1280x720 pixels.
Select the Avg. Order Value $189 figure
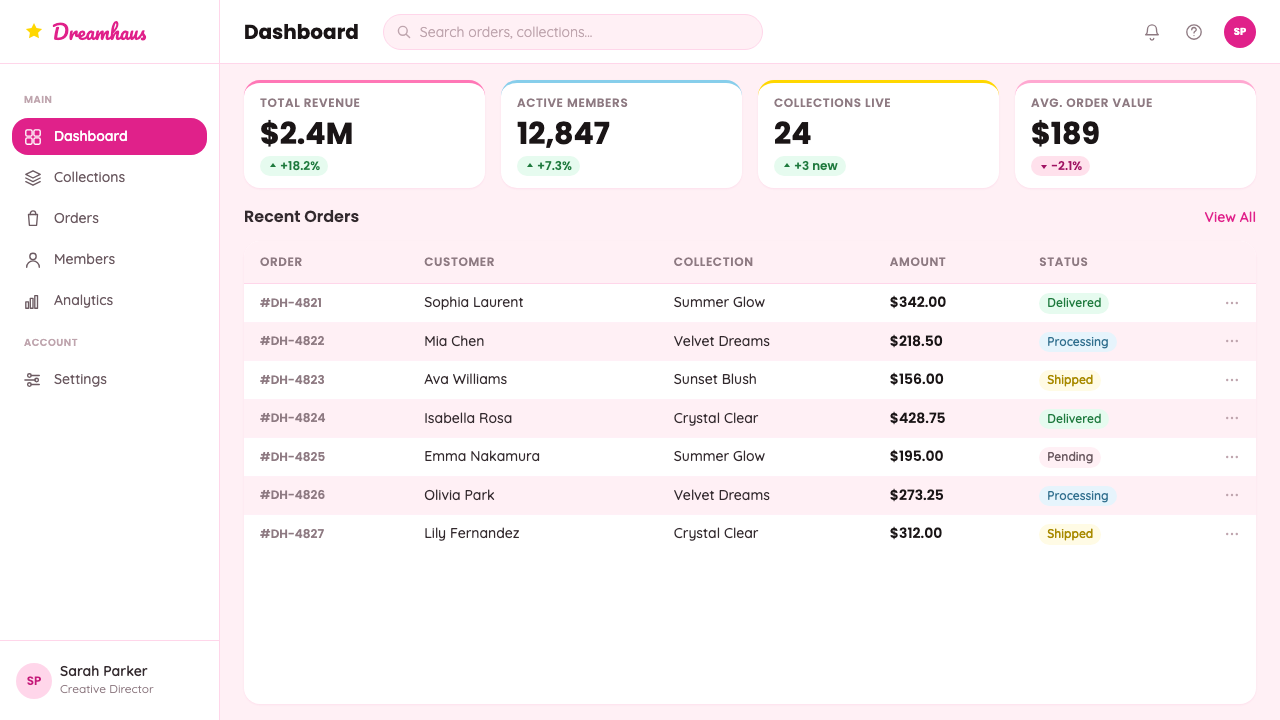pyautogui.click(x=1065, y=133)
